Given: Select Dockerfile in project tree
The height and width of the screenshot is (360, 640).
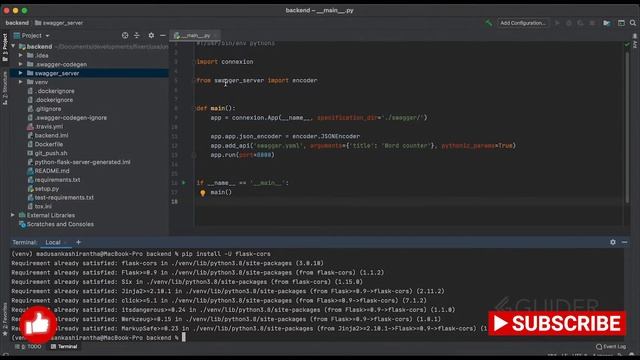Looking at the screenshot, I should coord(45,144).
